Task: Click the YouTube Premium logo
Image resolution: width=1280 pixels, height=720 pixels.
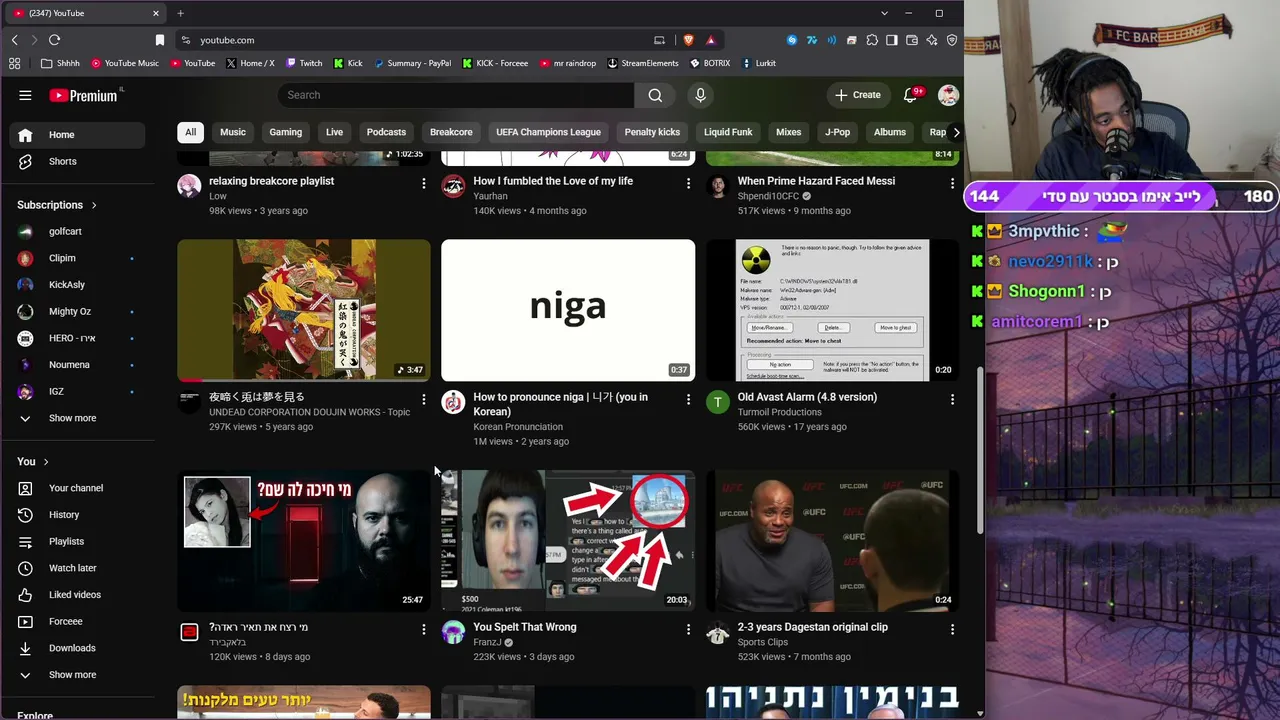Action: click(84, 95)
